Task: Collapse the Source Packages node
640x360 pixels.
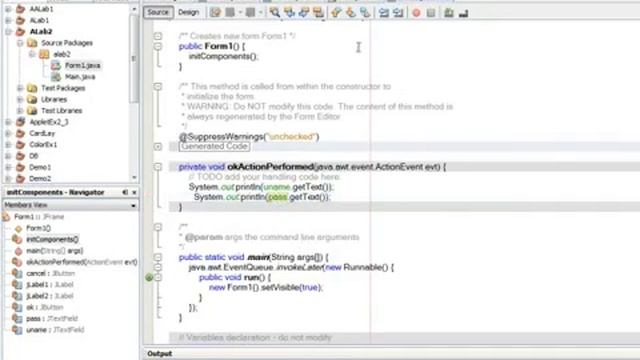Action: 20,43
